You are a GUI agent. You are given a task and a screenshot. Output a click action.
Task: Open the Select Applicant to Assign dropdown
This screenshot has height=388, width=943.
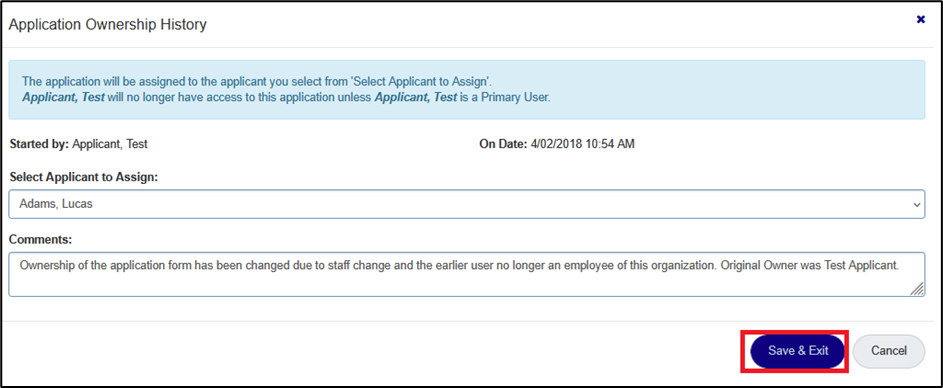tap(467, 204)
